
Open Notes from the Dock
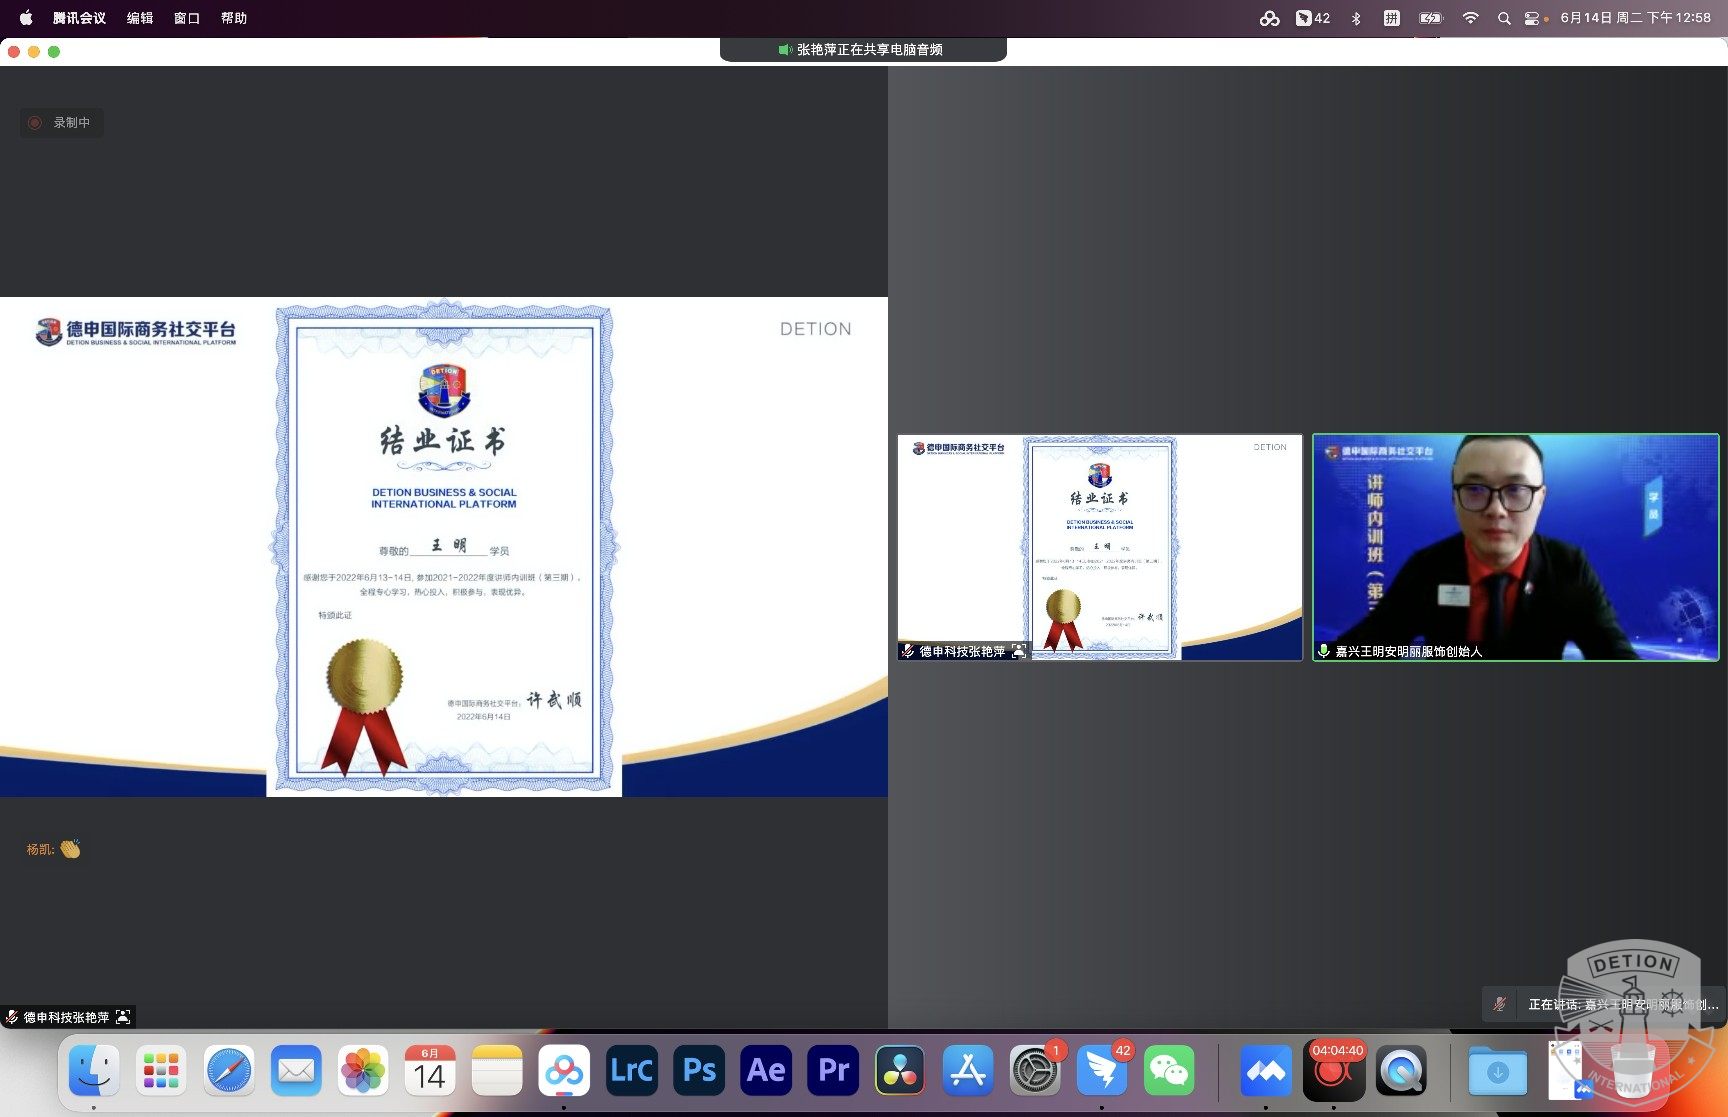click(497, 1070)
